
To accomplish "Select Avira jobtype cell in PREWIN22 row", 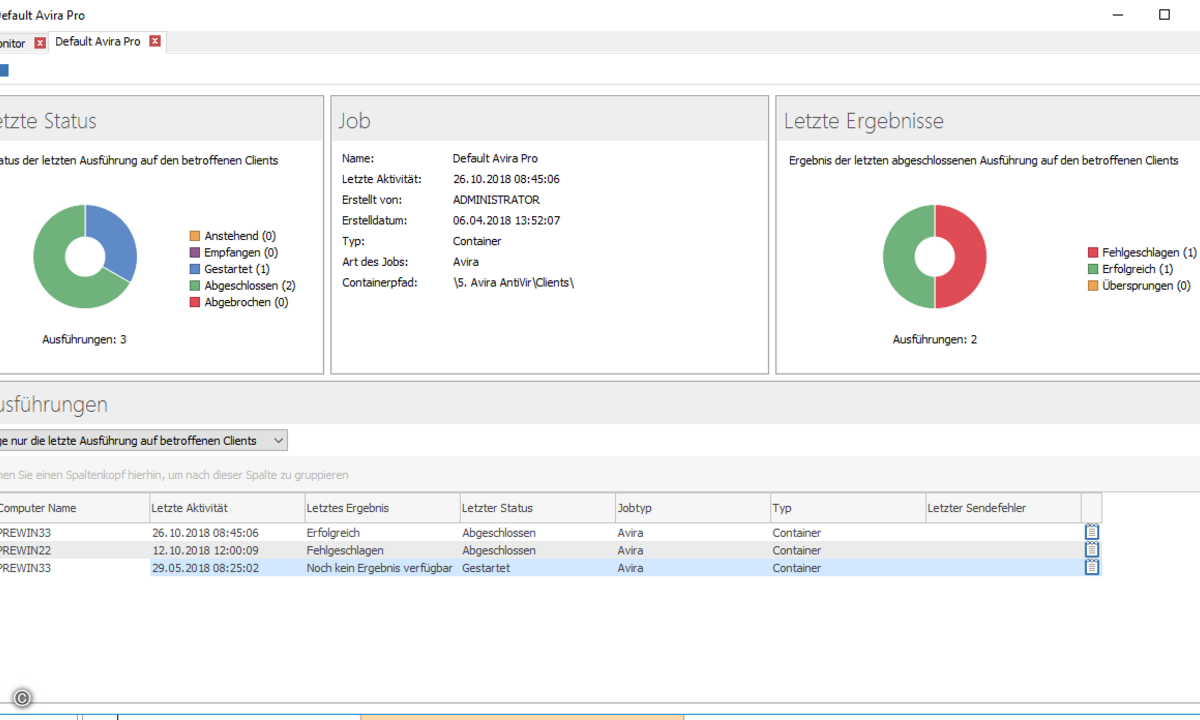I will click(692, 550).
